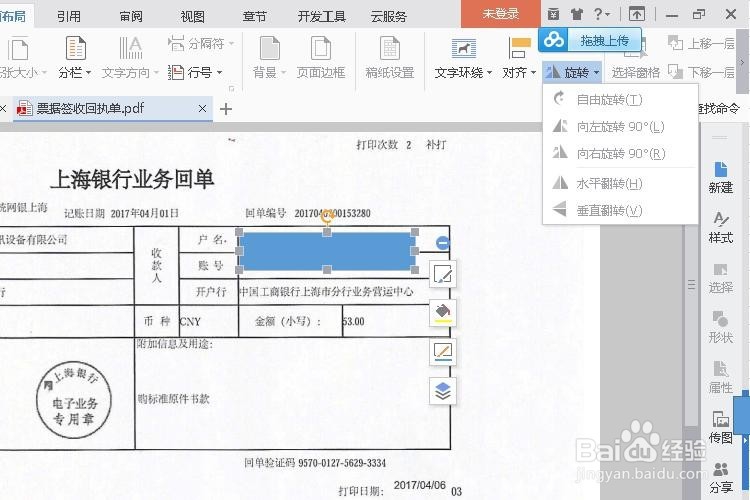Switch to the 审阅 ribbon tab

pos(131,16)
